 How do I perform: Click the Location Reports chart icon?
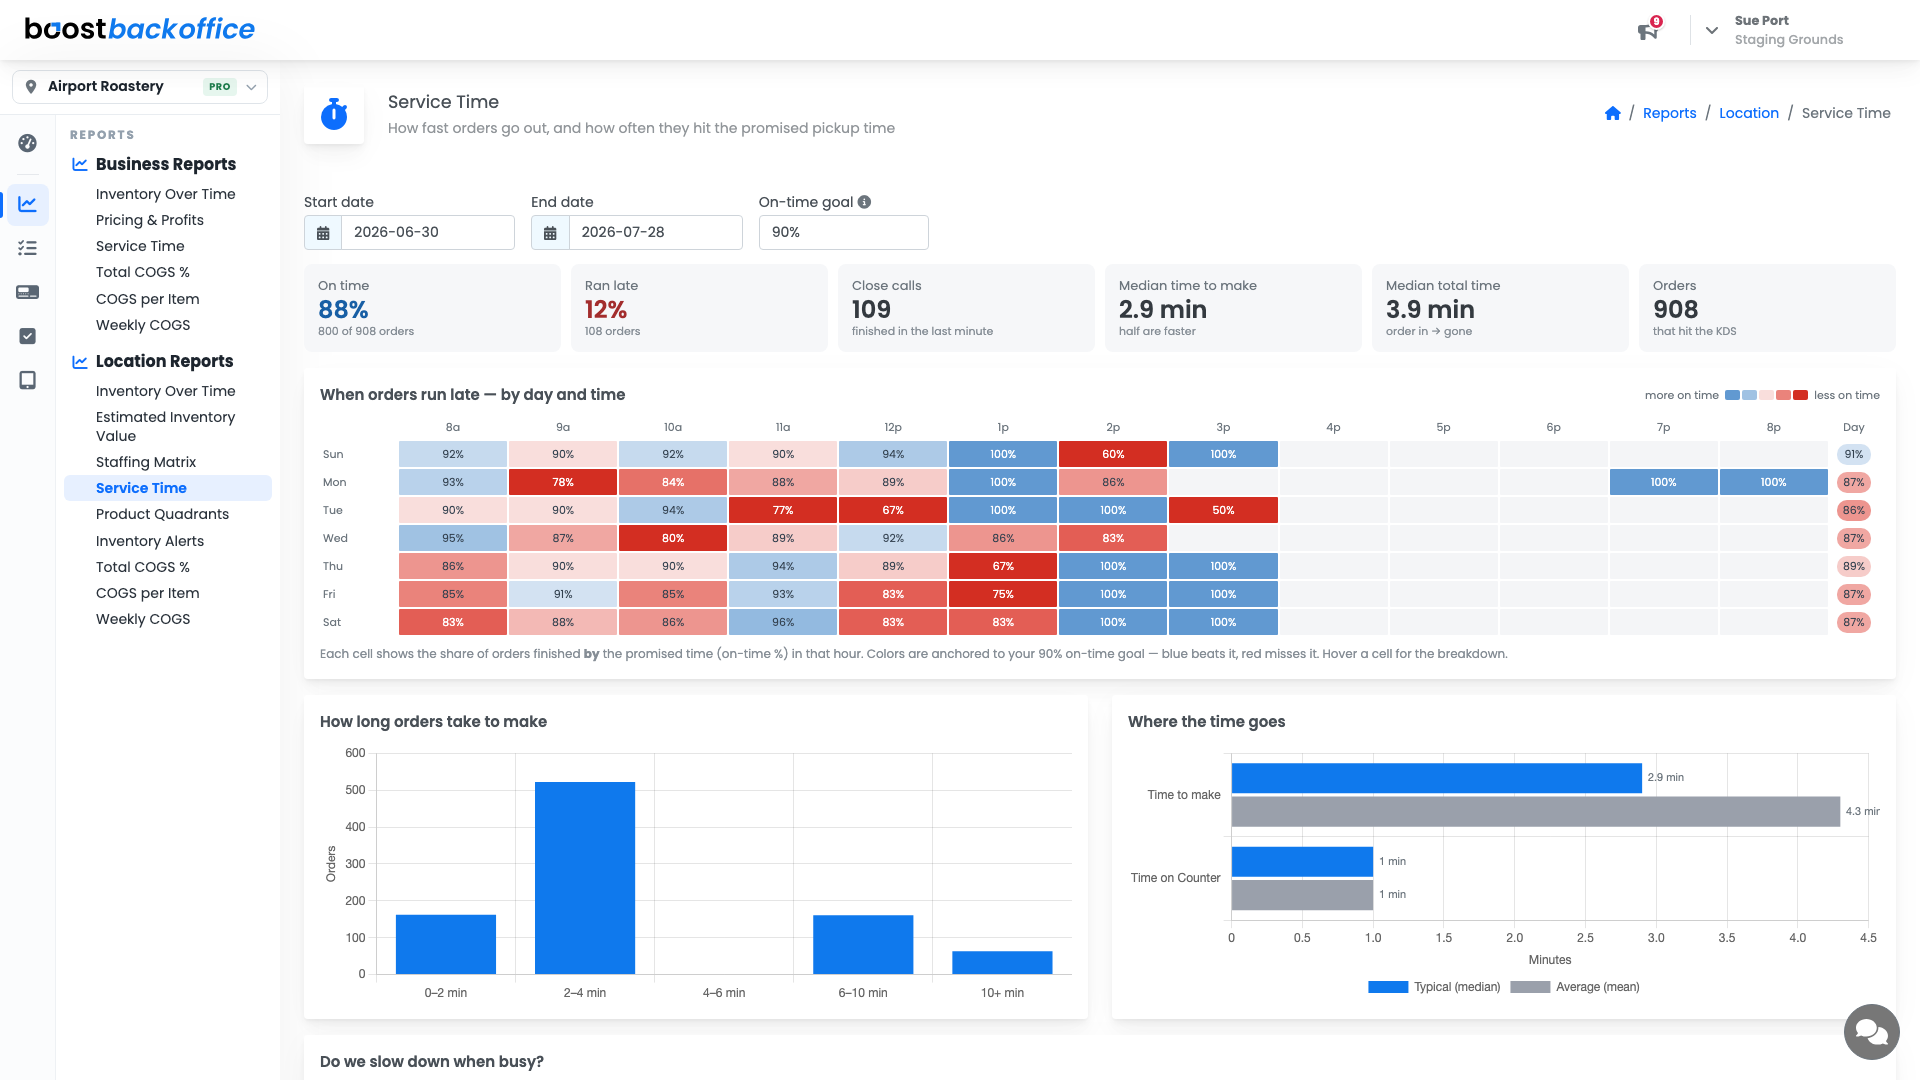80,362
